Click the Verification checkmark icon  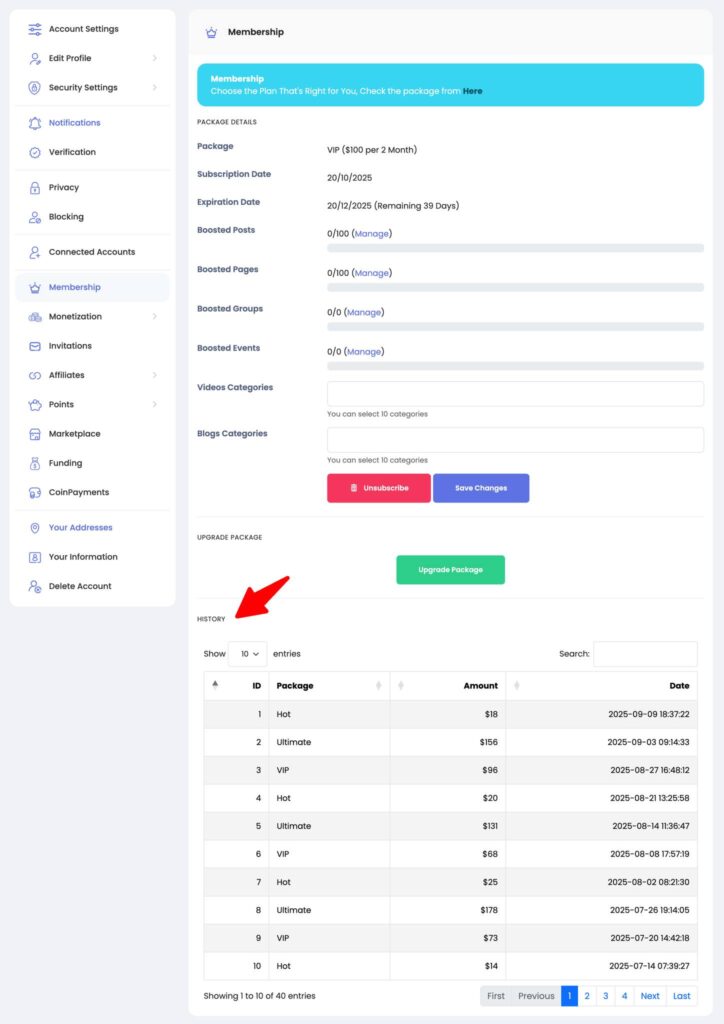pos(35,152)
